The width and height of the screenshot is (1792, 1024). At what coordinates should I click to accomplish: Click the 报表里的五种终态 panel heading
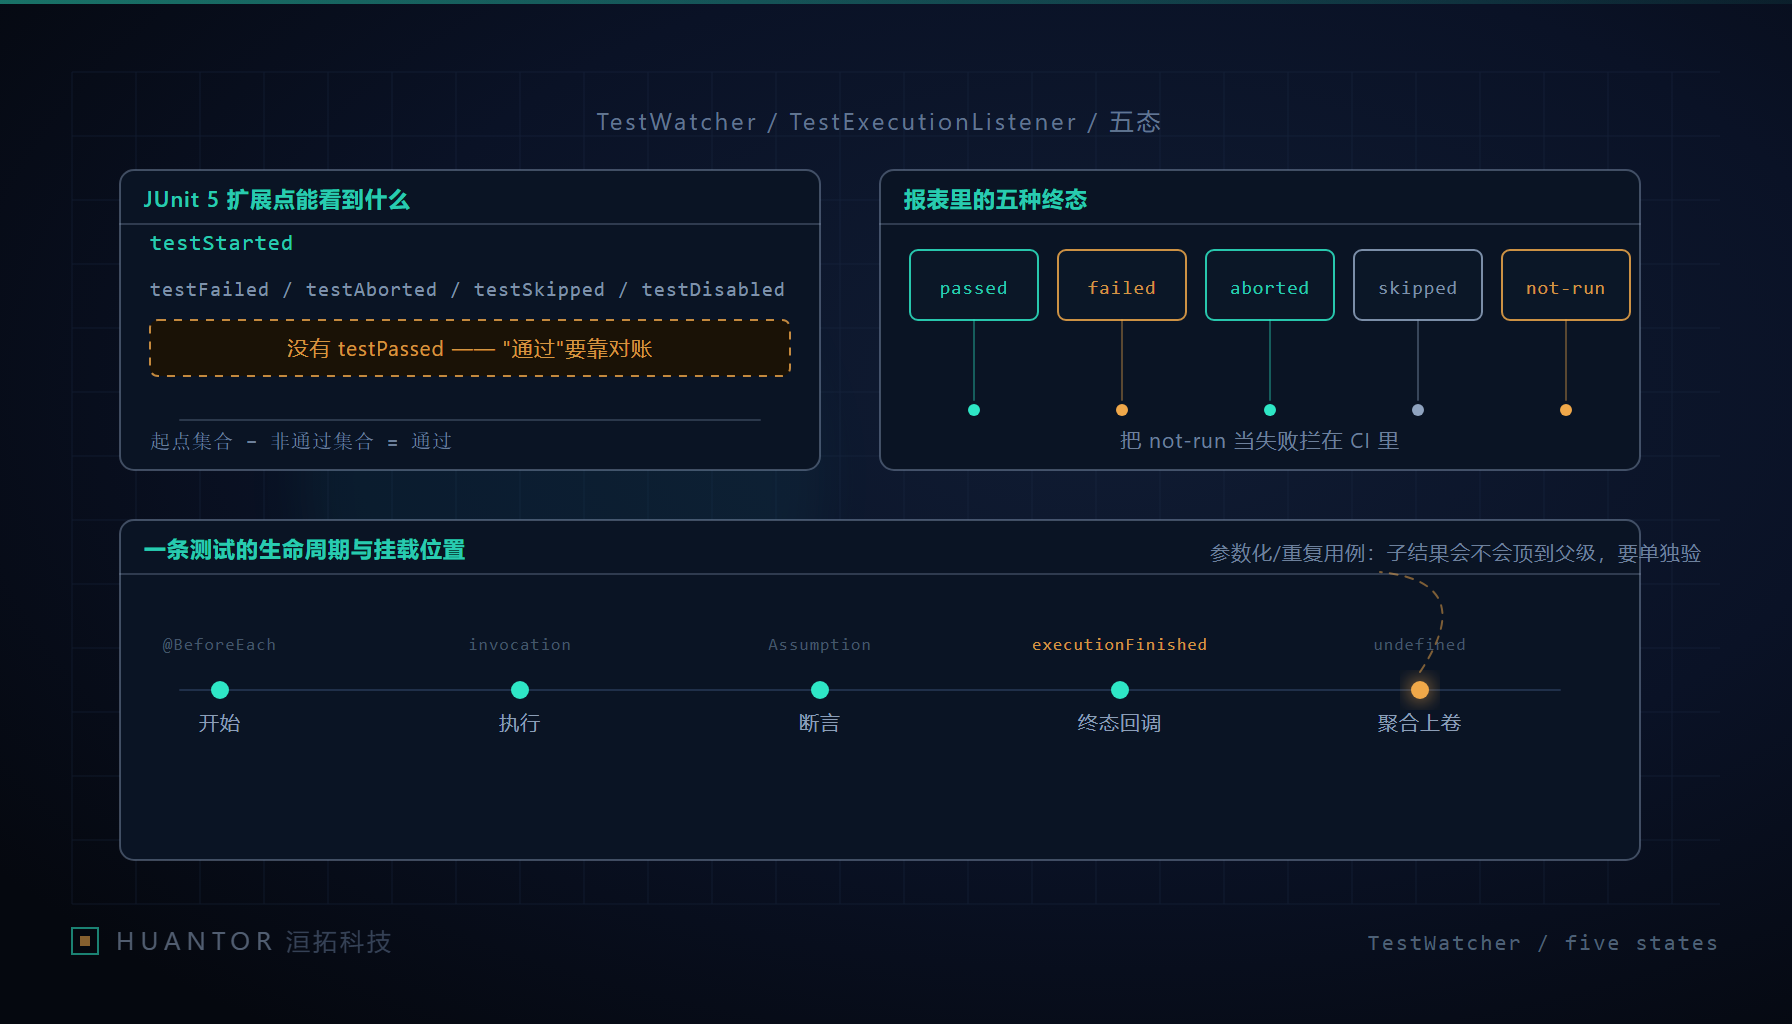coord(995,200)
